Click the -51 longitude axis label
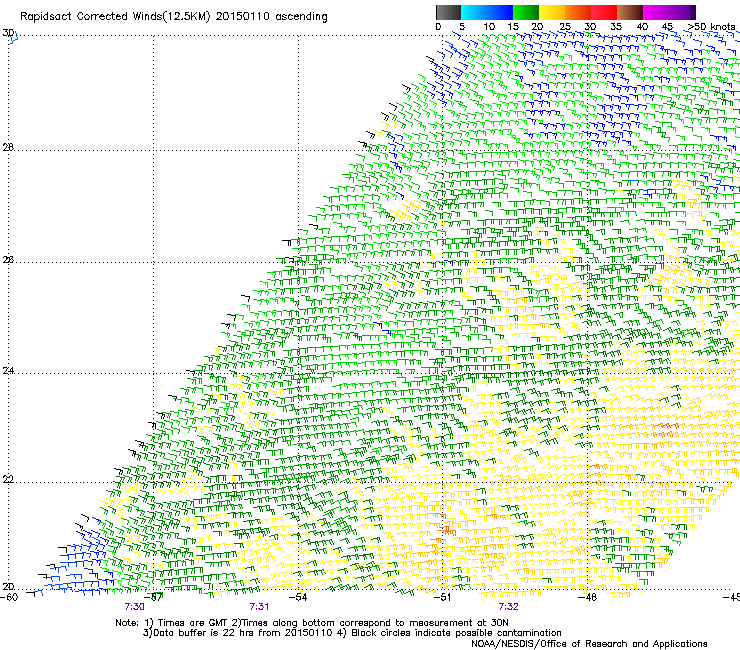The width and height of the screenshot is (740, 650). [x=442, y=597]
